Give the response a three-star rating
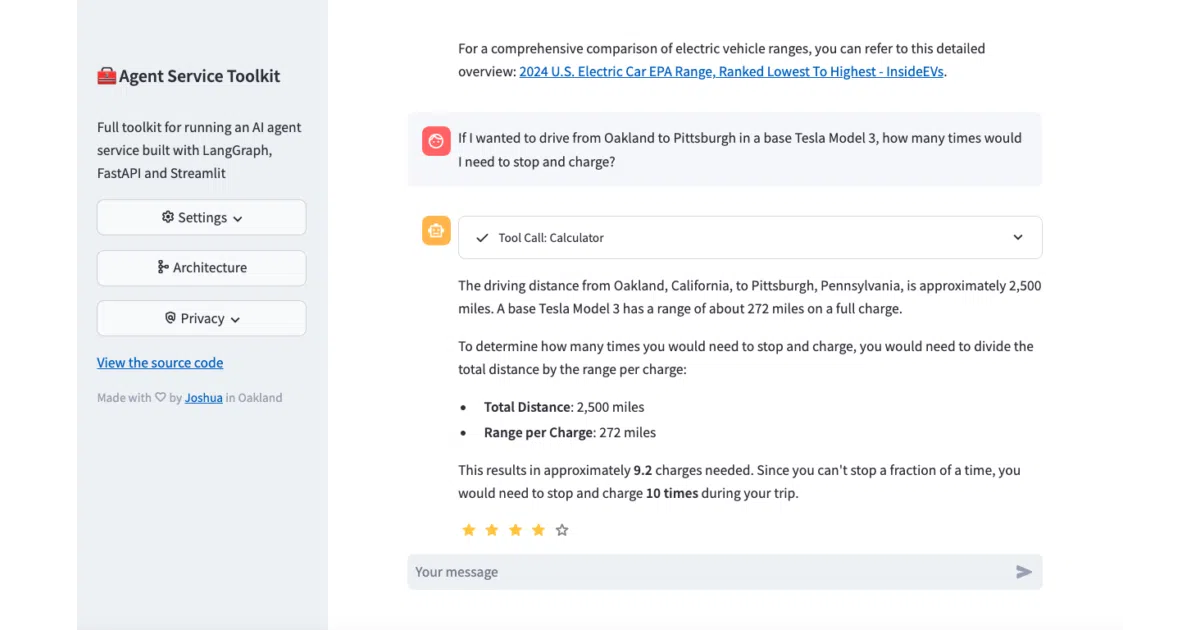 (515, 530)
